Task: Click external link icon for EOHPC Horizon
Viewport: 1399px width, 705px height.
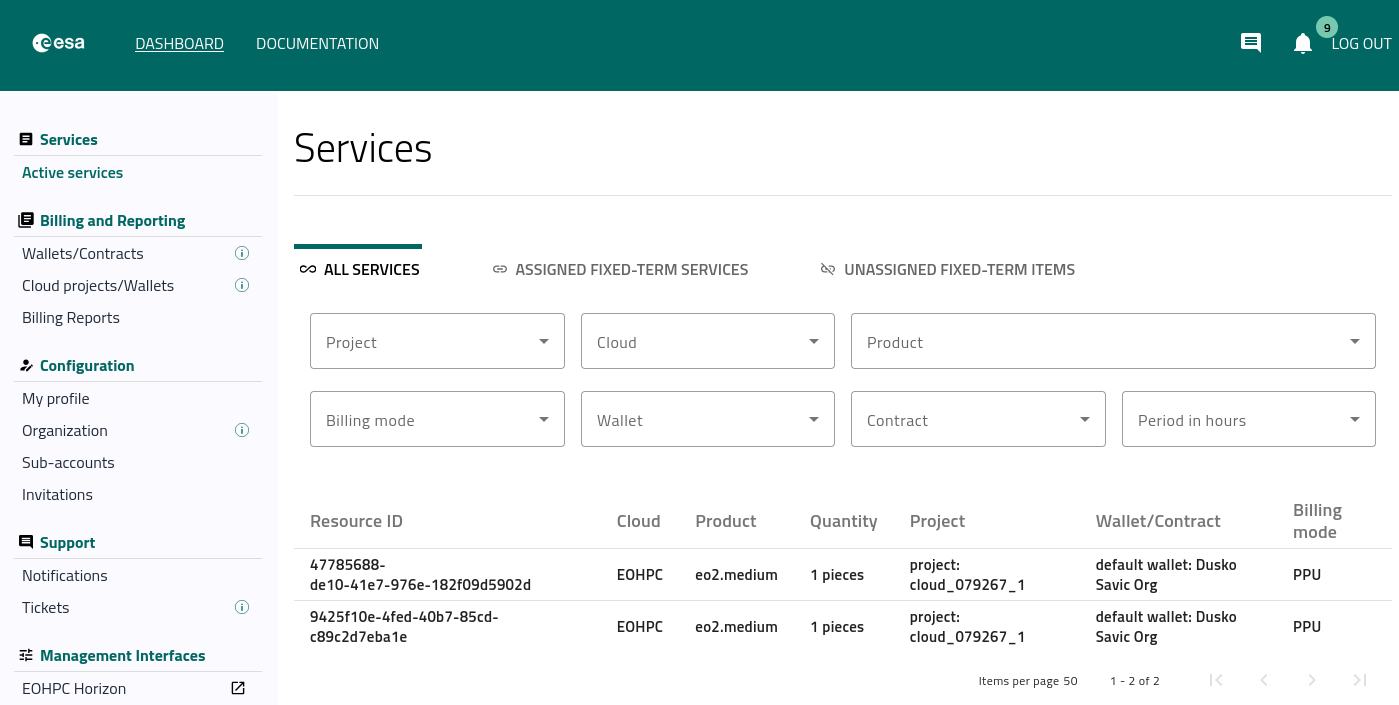Action: (x=238, y=688)
